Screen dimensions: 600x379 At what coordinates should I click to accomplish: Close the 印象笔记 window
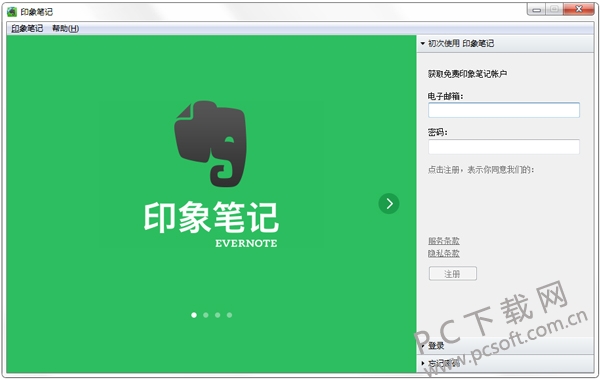[x=579, y=9]
